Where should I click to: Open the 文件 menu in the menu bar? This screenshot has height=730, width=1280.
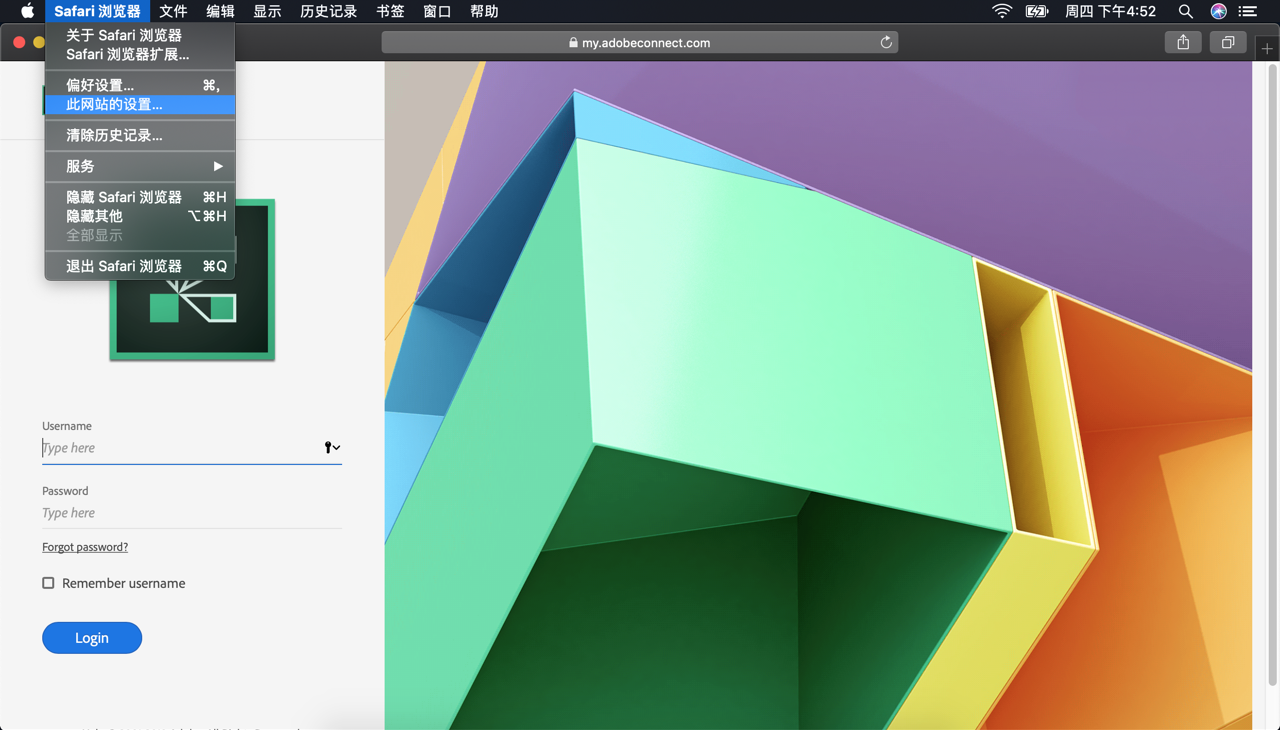tap(173, 11)
